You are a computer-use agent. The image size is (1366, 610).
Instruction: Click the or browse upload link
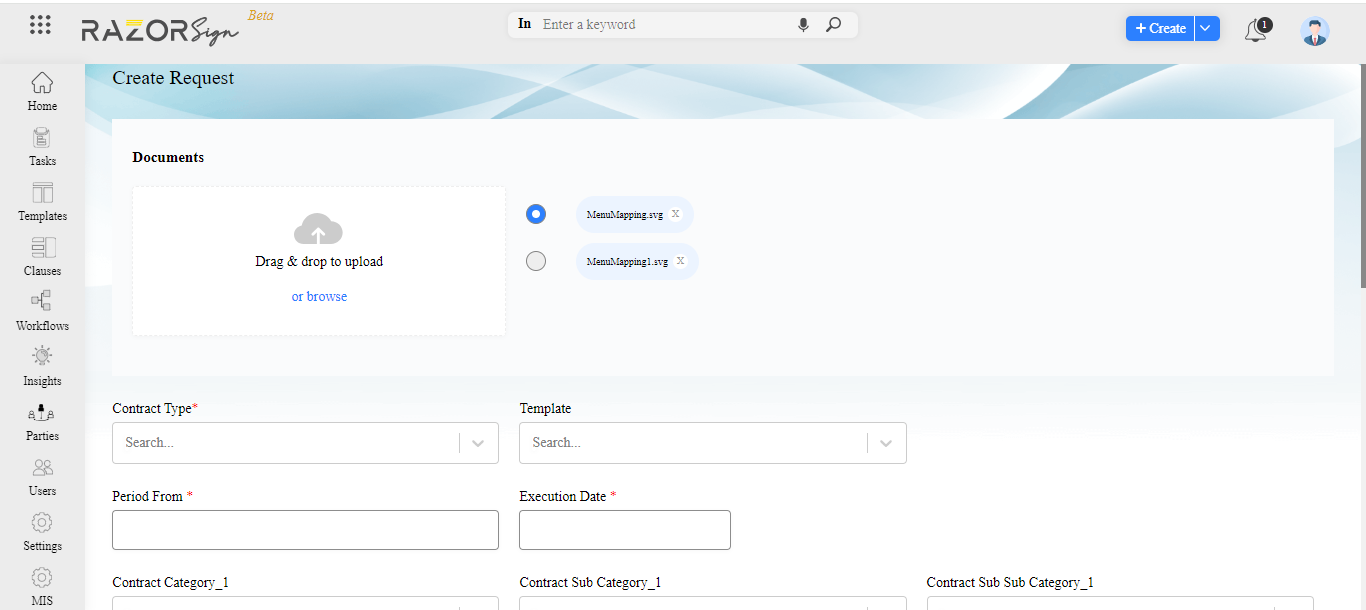[x=318, y=296]
